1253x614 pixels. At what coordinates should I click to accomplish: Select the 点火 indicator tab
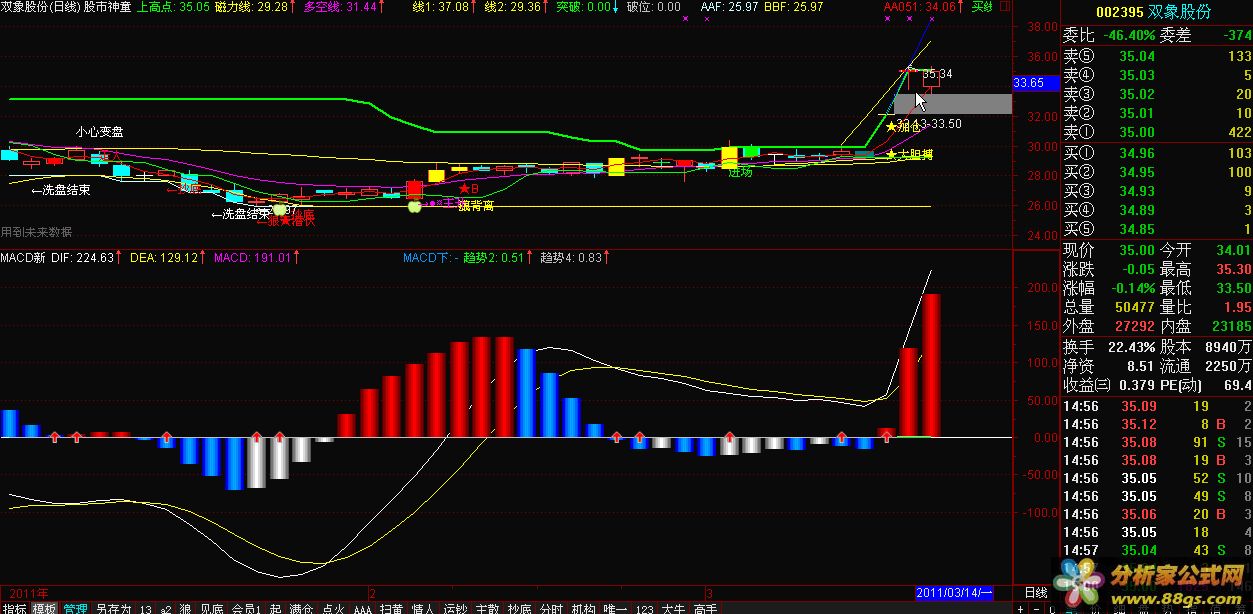333,607
